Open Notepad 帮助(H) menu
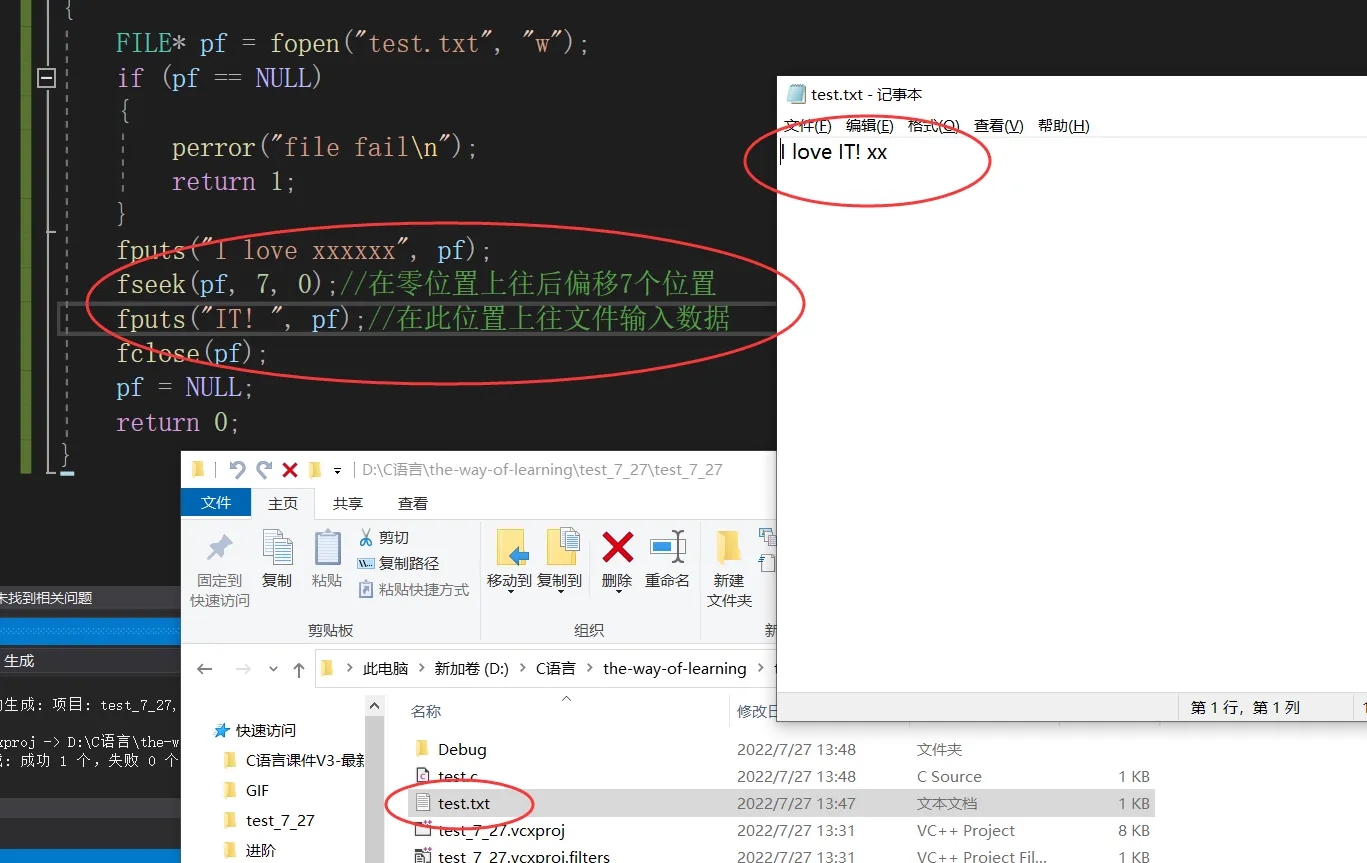Screen dimensions: 1367x863 point(1064,125)
